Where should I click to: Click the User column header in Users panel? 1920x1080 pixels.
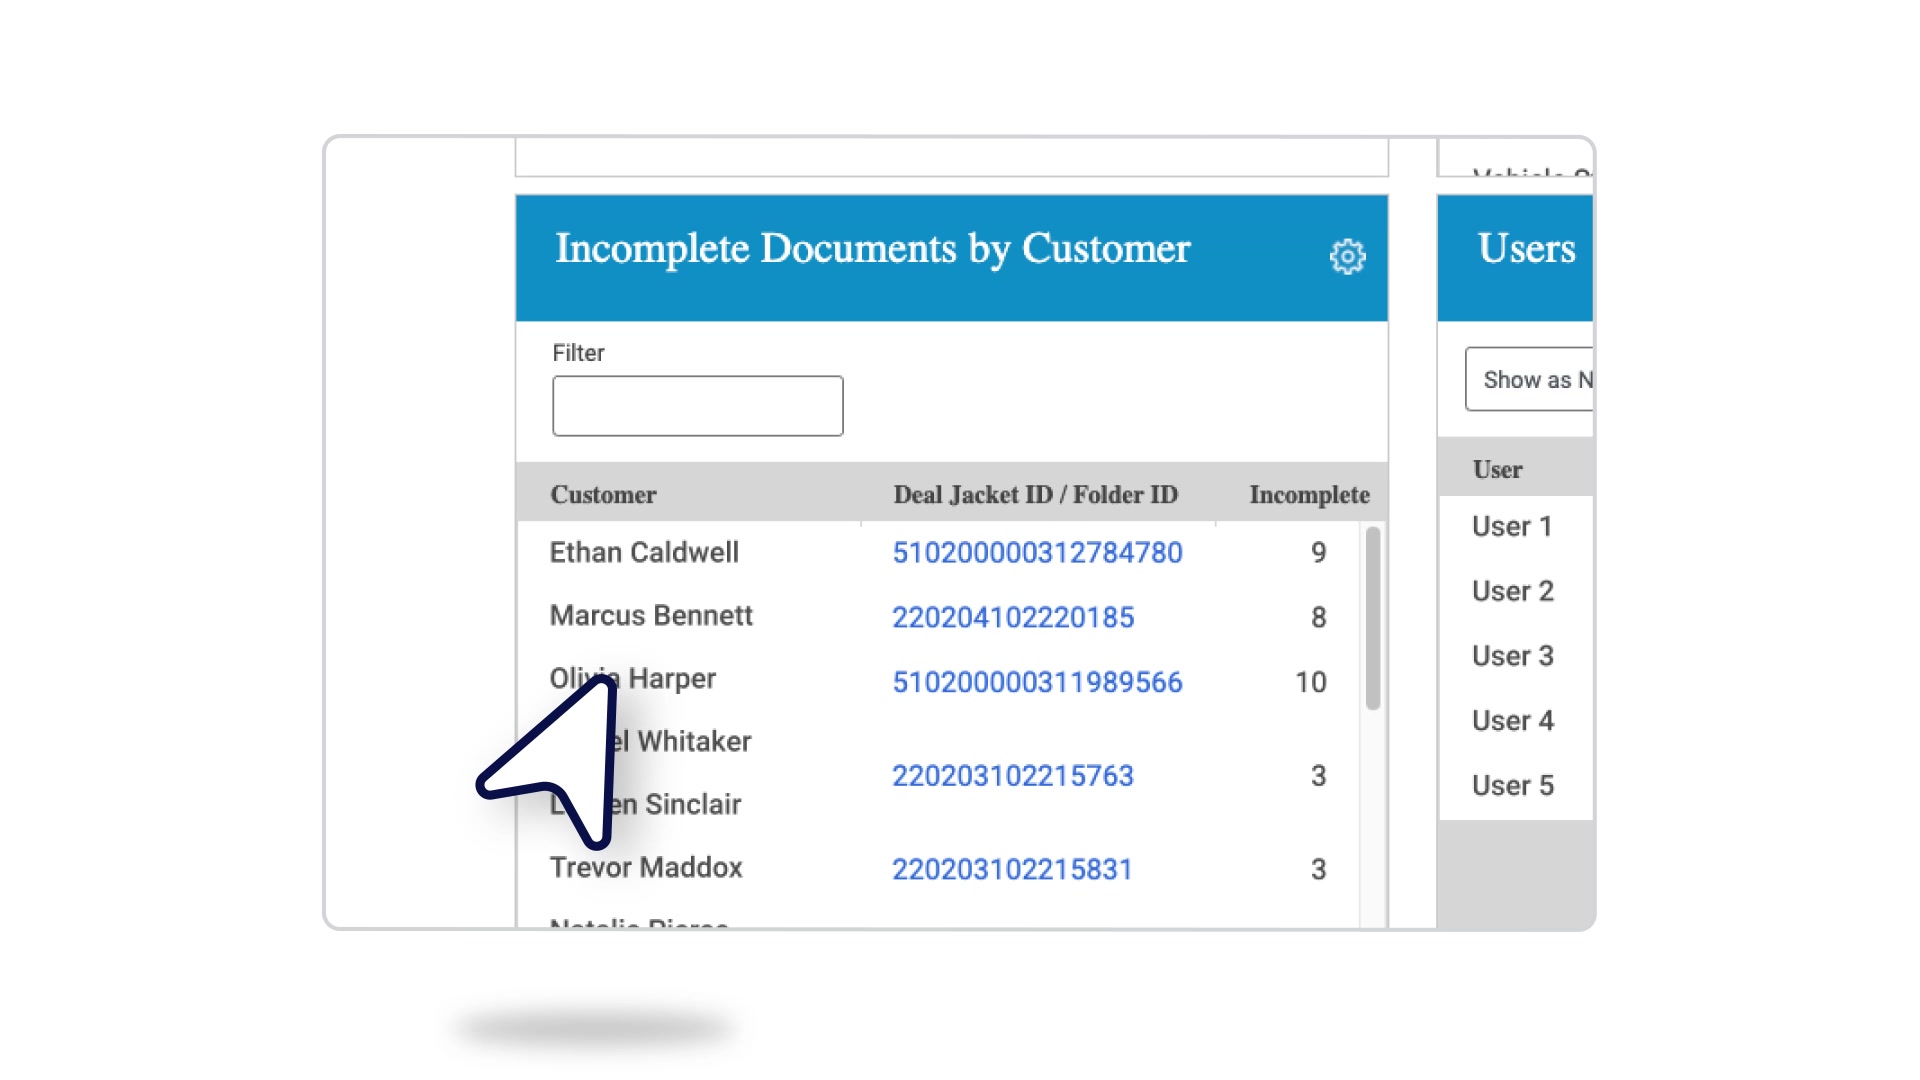click(x=1498, y=468)
